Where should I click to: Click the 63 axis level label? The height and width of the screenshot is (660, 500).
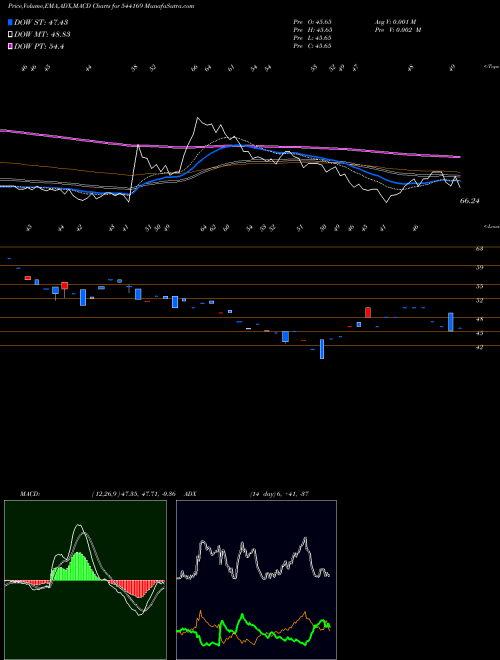479,249
